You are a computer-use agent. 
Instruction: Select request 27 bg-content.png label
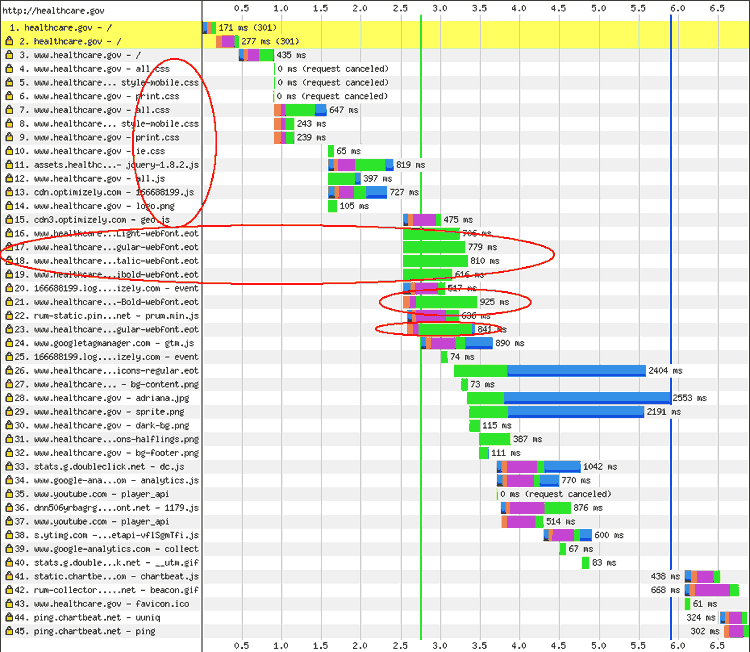coord(107,385)
